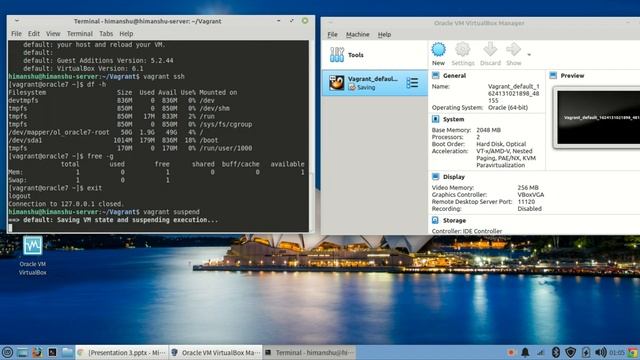This screenshot has width=640, height=360.
Task: Click 'Video Memory: 256 MB' value
Action: click(x=528, y=188)
